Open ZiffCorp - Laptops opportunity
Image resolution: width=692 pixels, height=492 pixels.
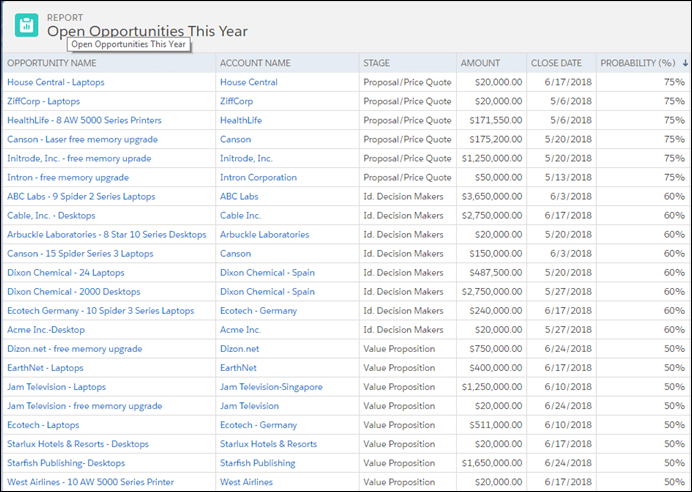tap(43, 101)
